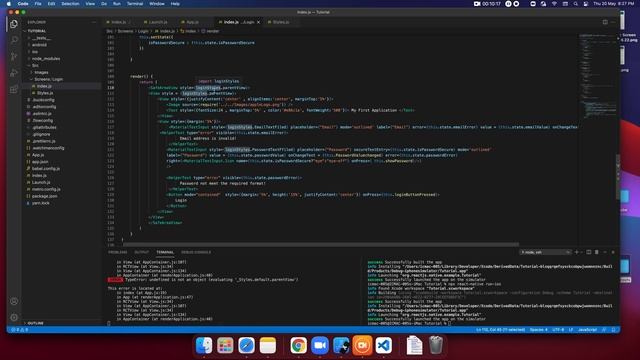Click the UTF-8 encoding in status bar
Screen dimensions: 640x360
[x=558, y=329]
